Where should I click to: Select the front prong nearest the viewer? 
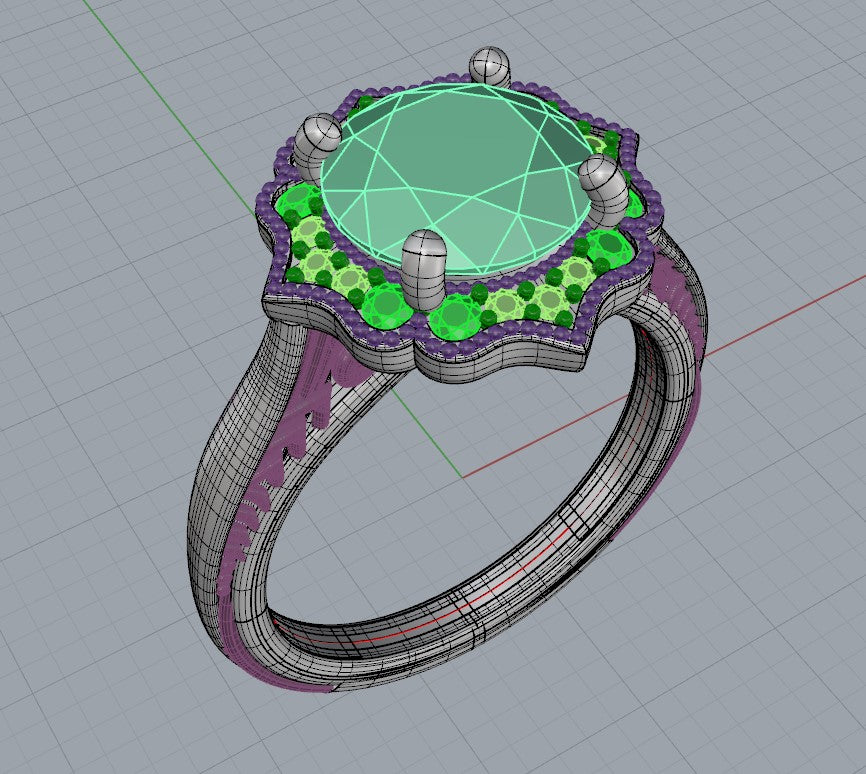point(424,264)
